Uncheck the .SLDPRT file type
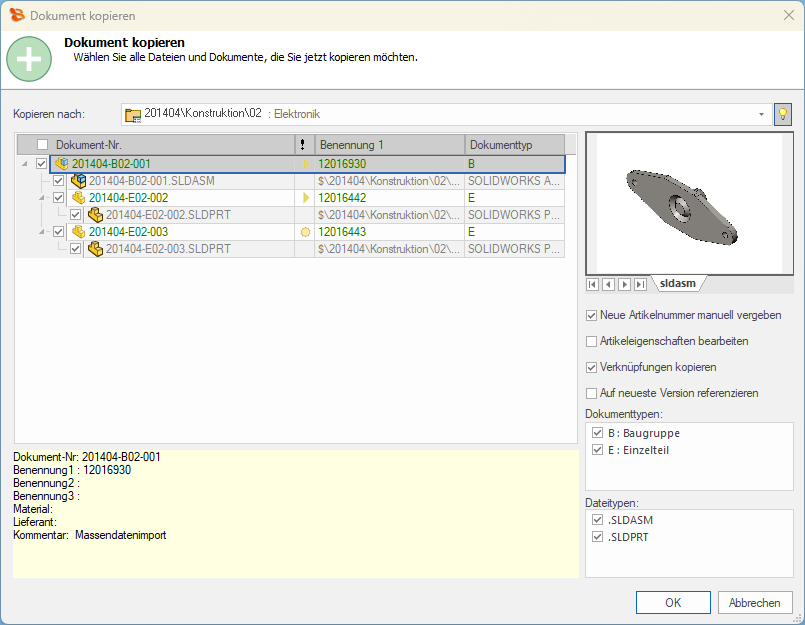This screenshot has height=625, width=805. pyautogui.click(x=598, y=537)
